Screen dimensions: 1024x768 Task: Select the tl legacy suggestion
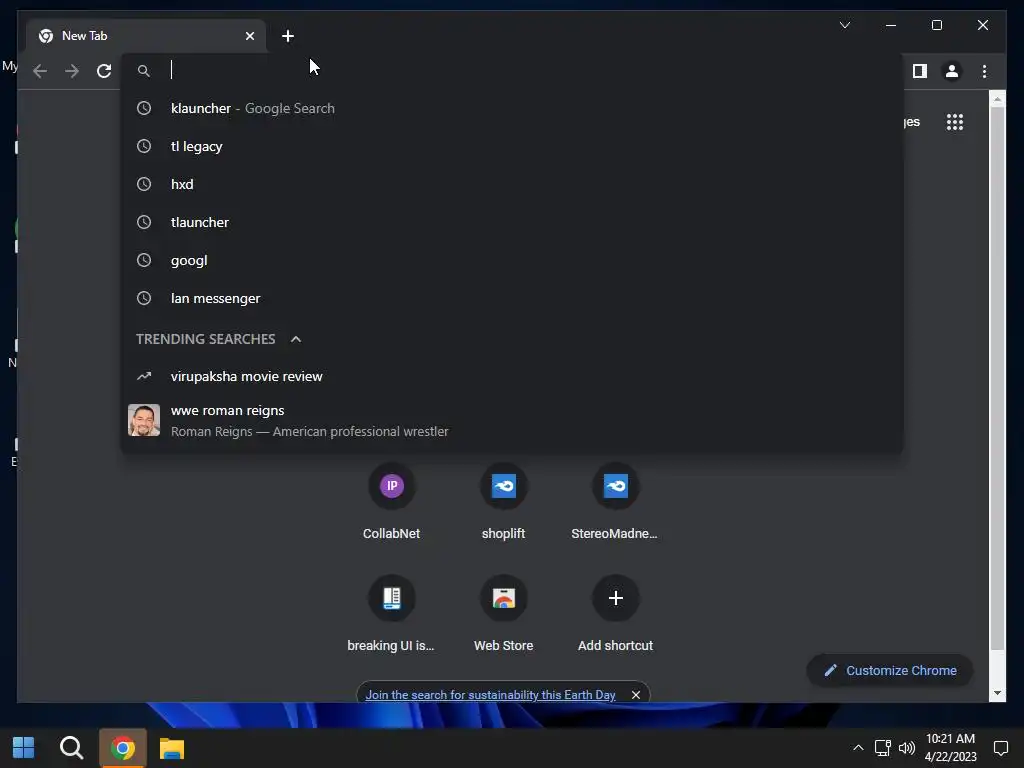pos(512,146)
